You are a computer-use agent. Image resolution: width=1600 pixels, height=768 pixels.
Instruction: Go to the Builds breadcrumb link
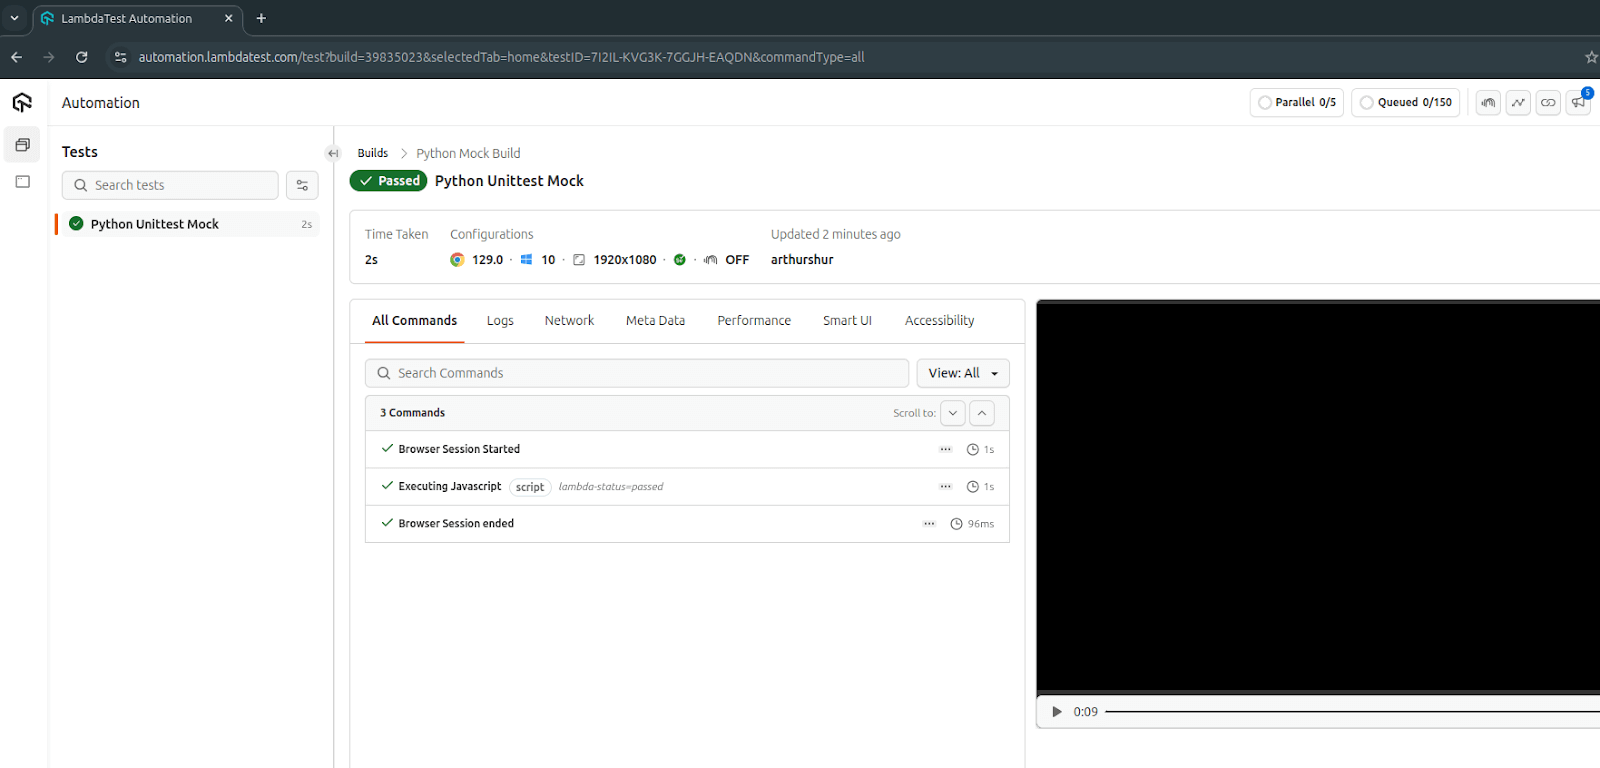(372, 153)
